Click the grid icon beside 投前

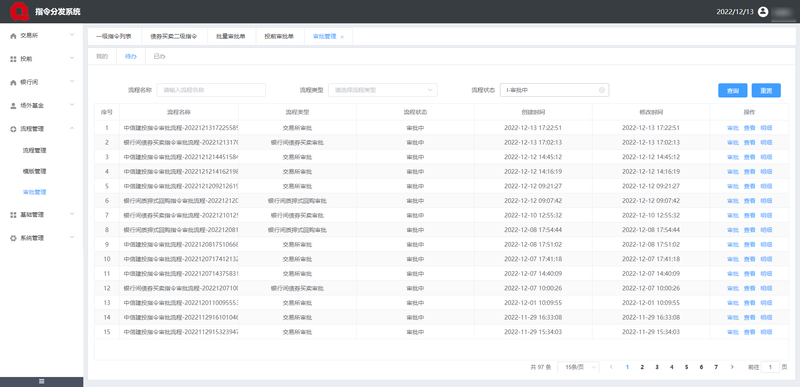click(x=13, y=59)
